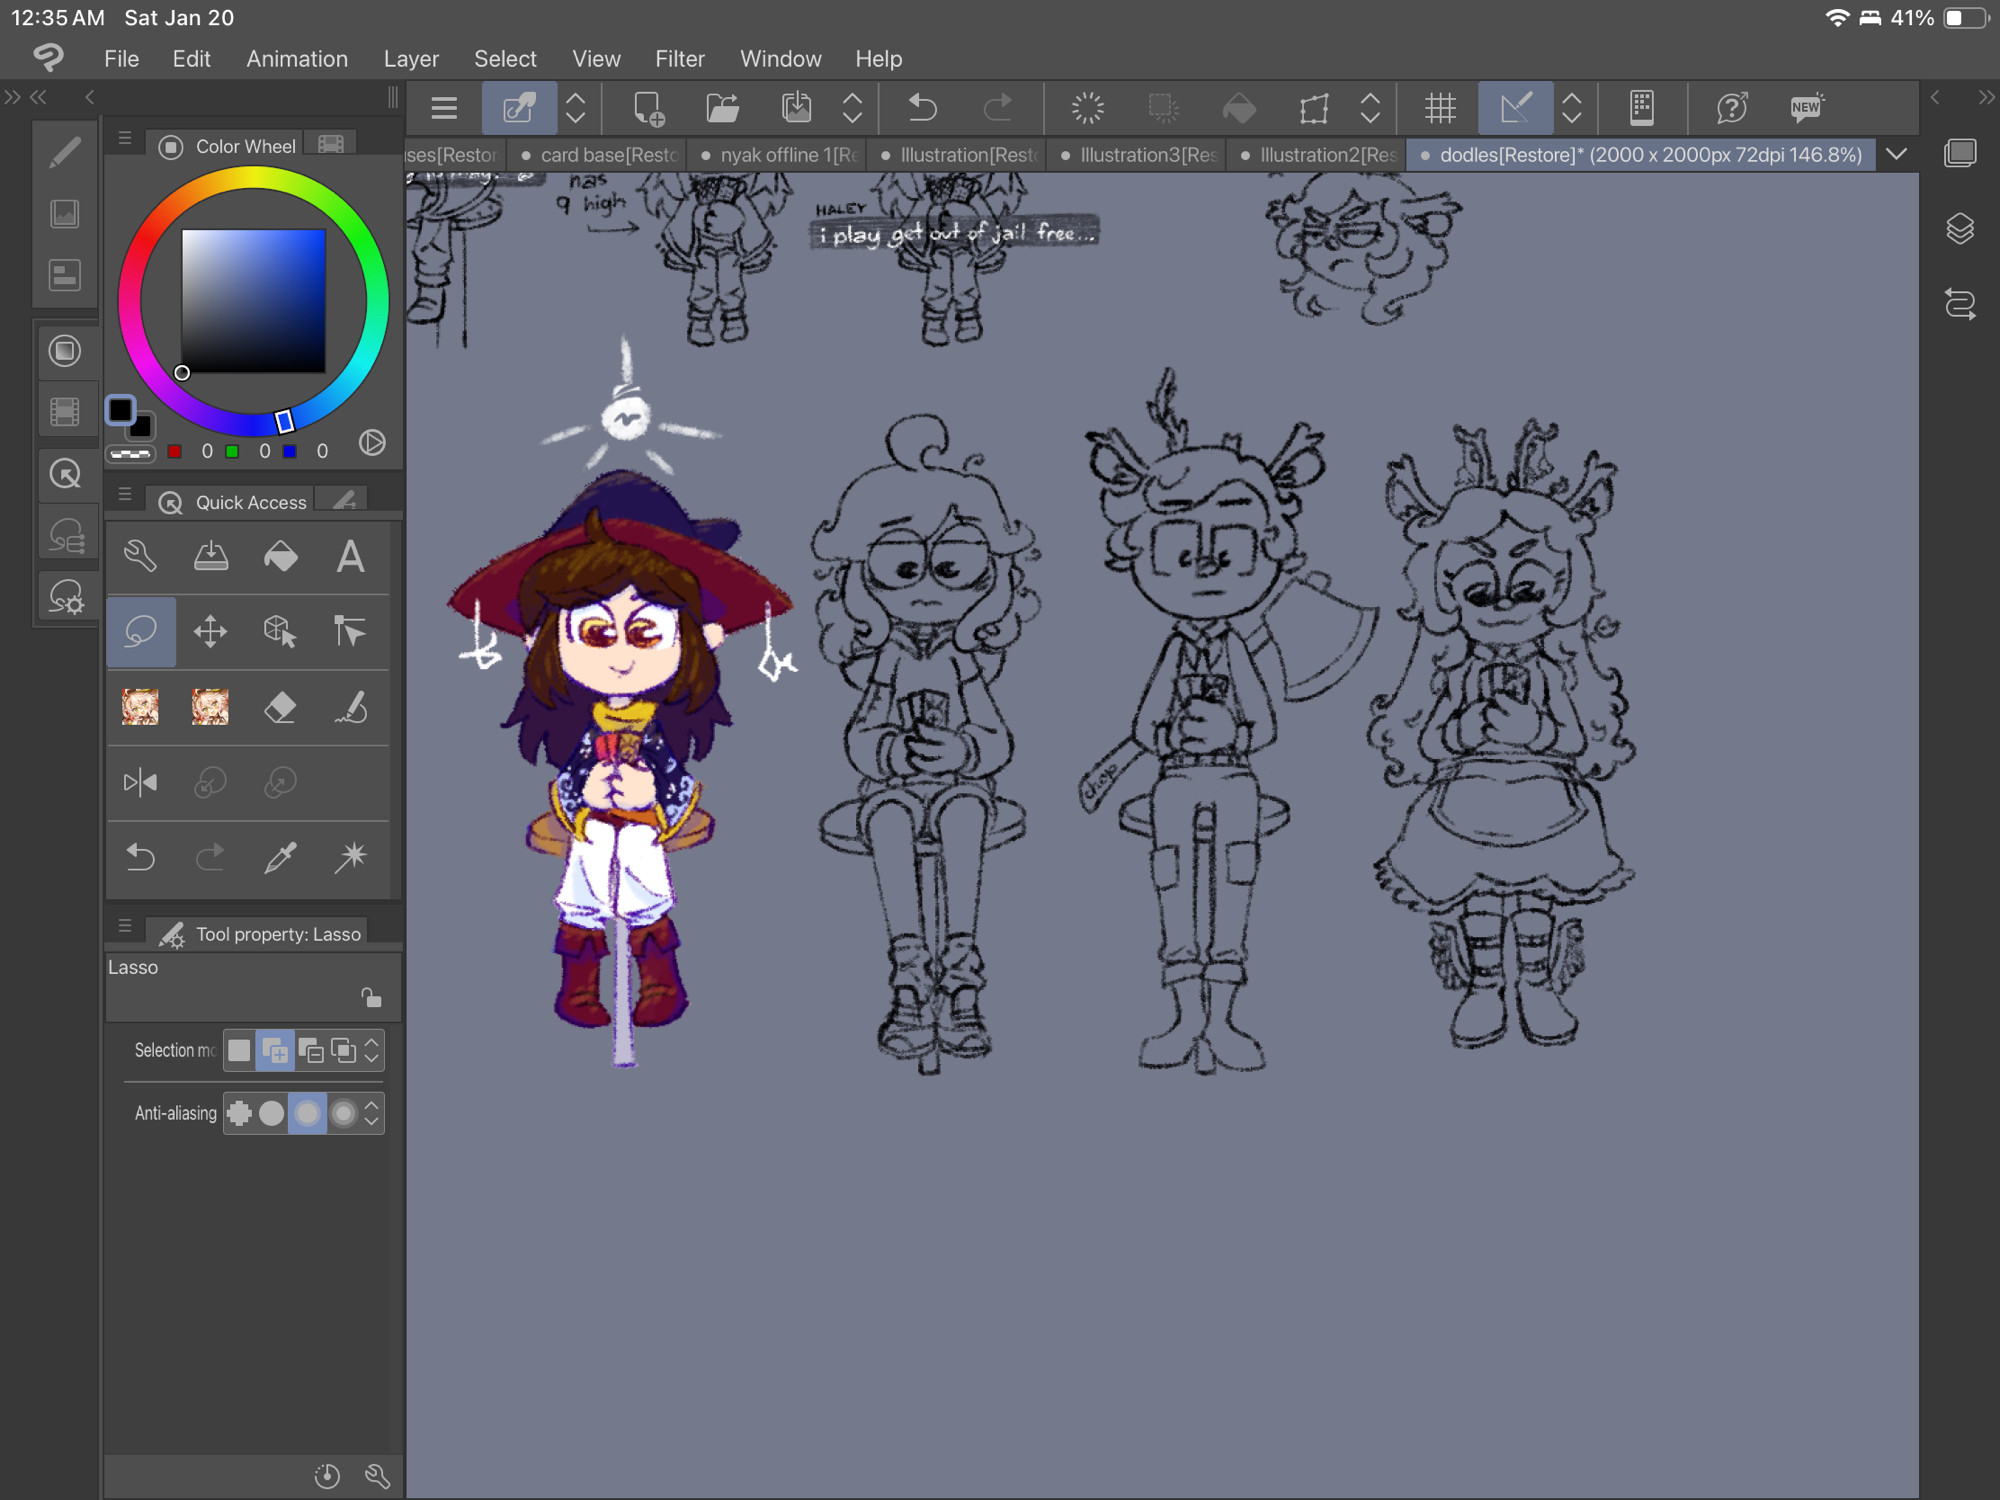Image resolution: width=2000 pixels, height=1500 pixels.
Task: Open the Window menu
Action: [780, 59]
